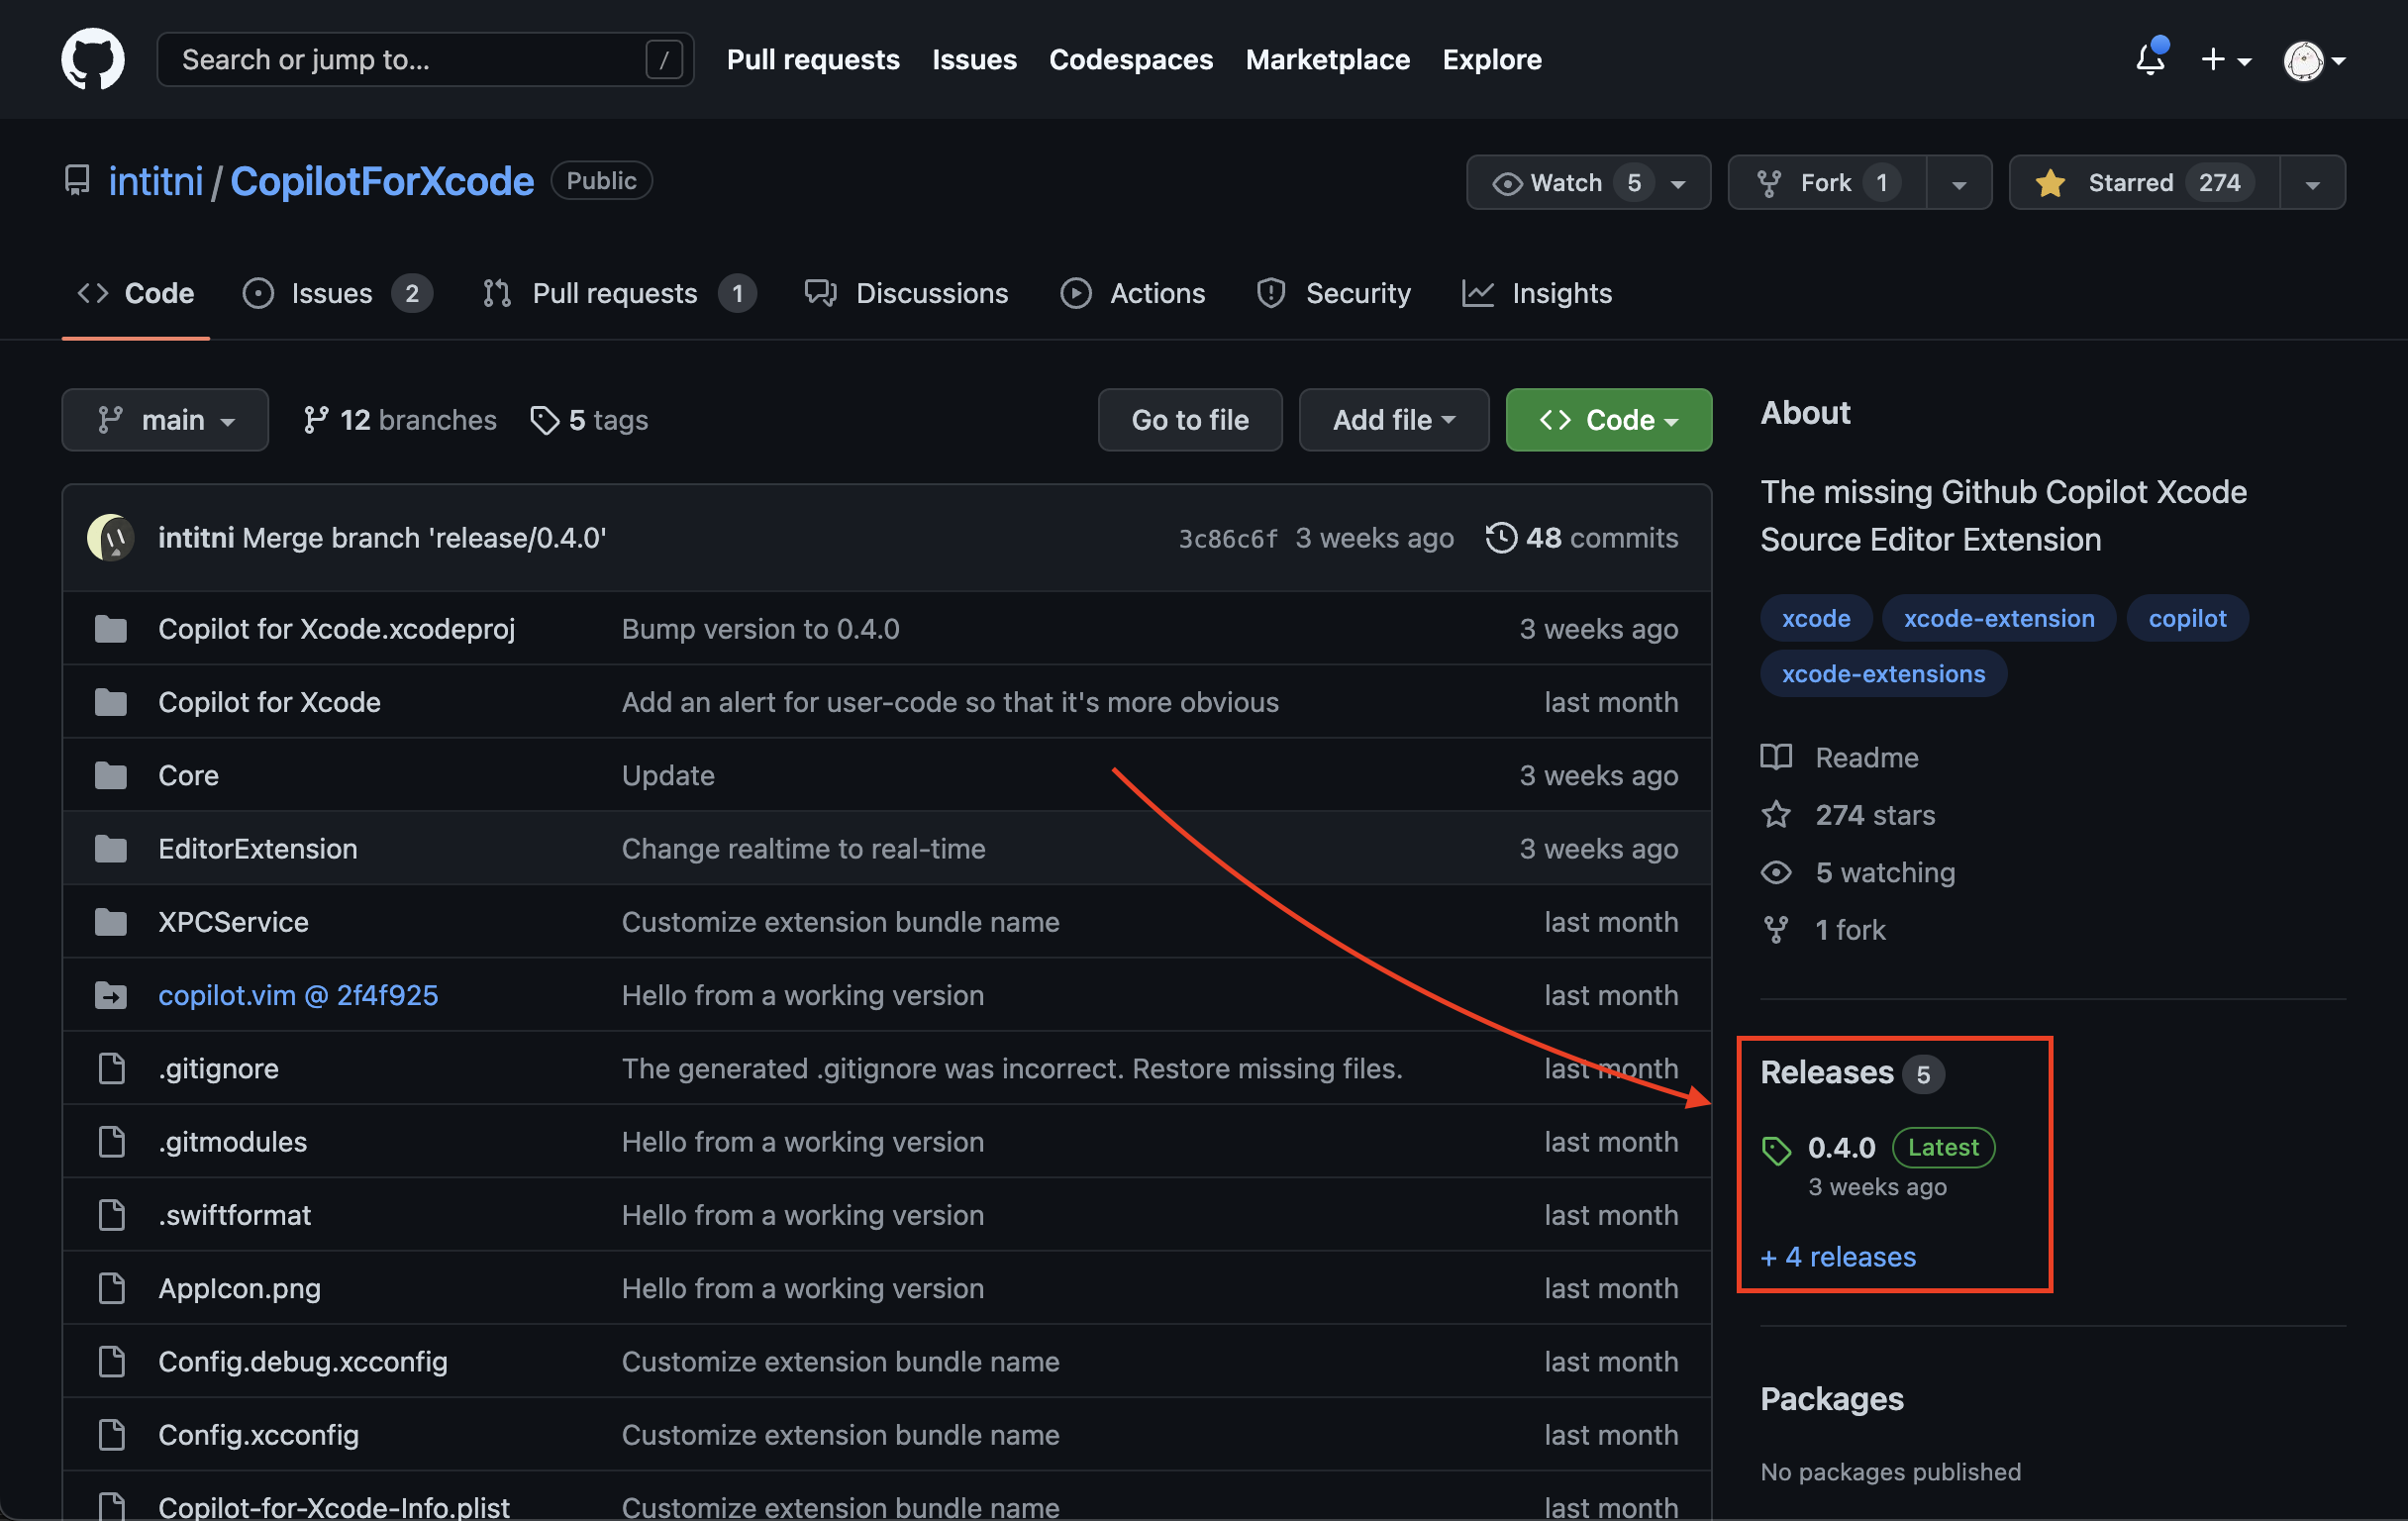Click Issues in the top navigation

coord(974,59)
